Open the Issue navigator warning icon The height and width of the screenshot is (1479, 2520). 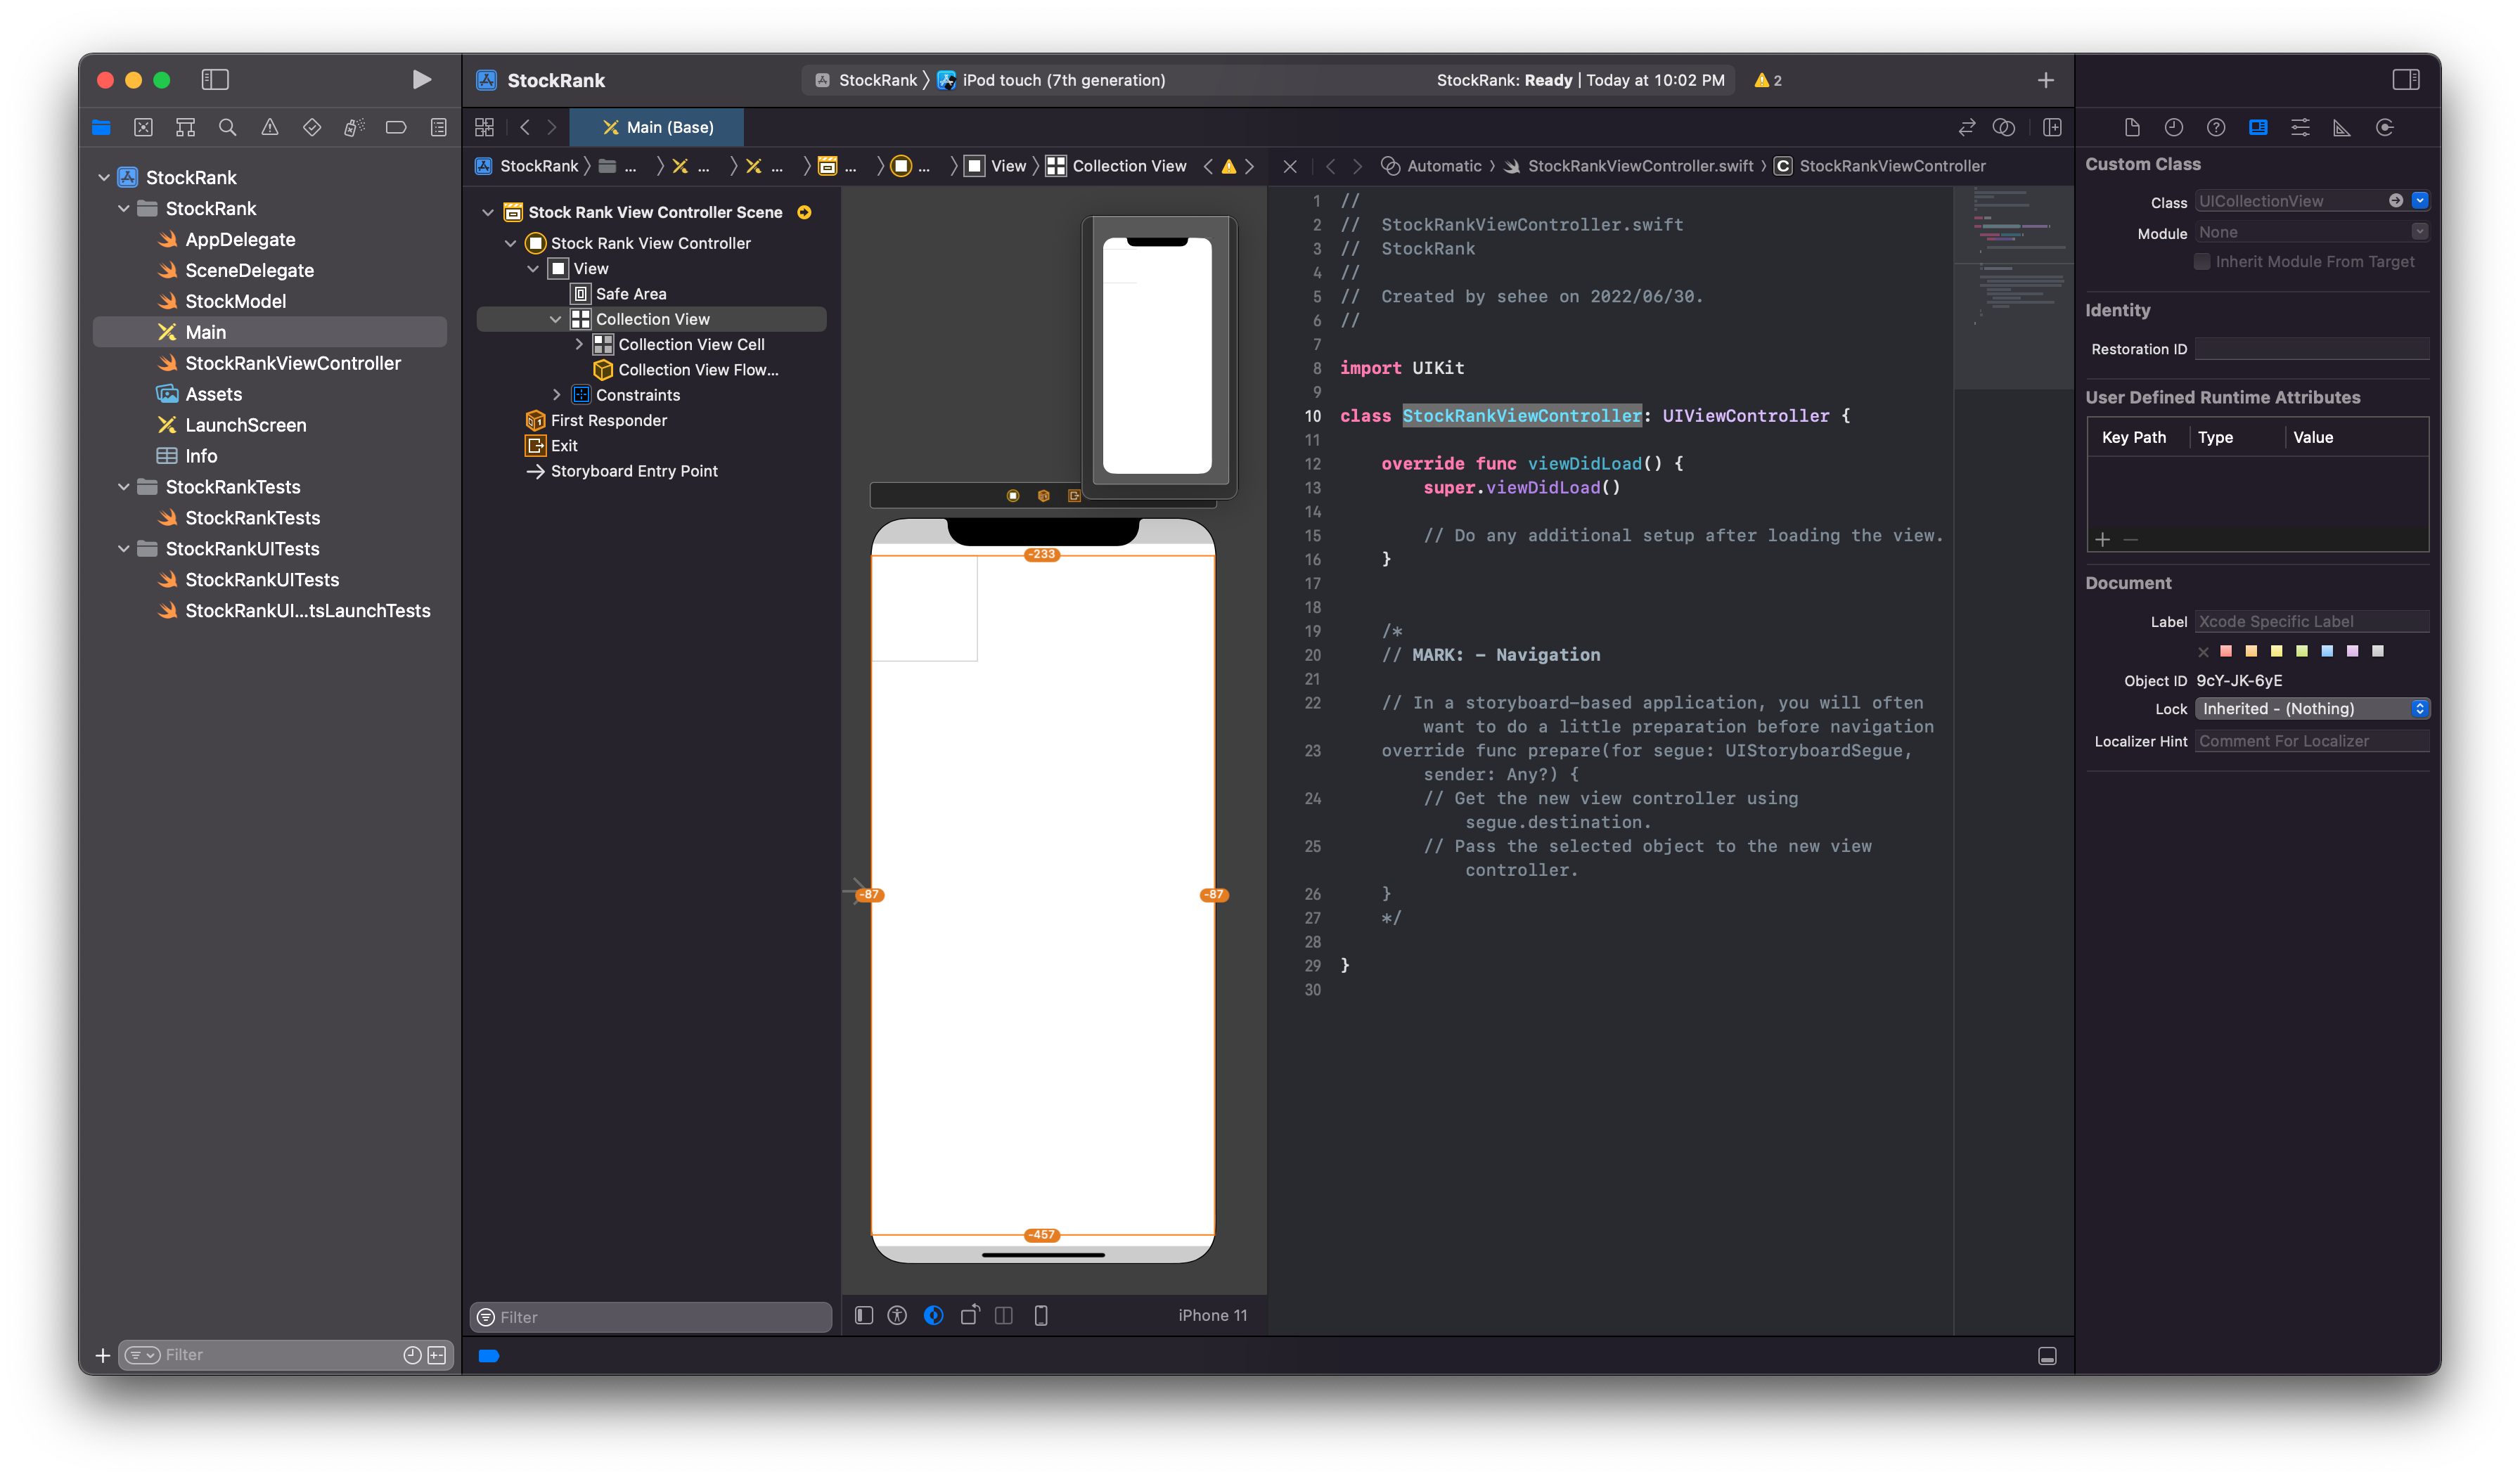[270, 127]
